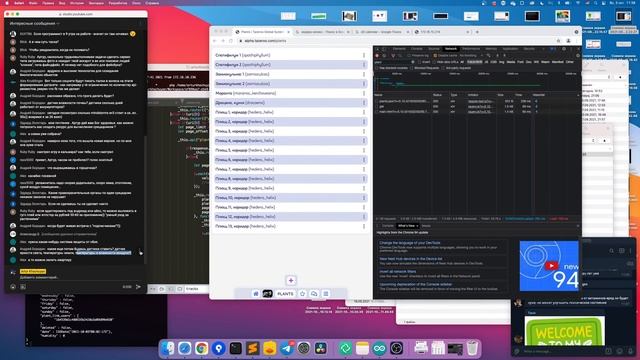Open the list menu icon in bottom navigation
The height and width of the screenshot is (360, 640).
[x=326, y=293]
